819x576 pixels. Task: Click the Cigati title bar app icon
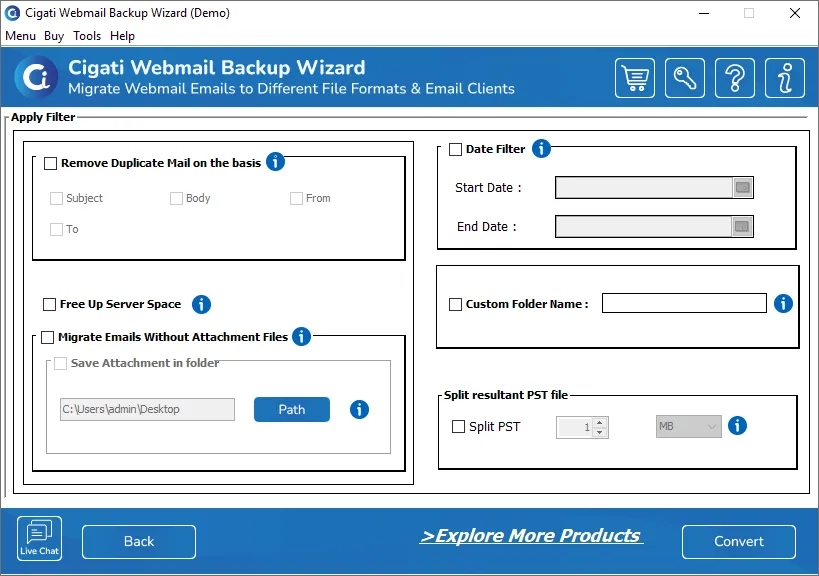tap(12, 13)
